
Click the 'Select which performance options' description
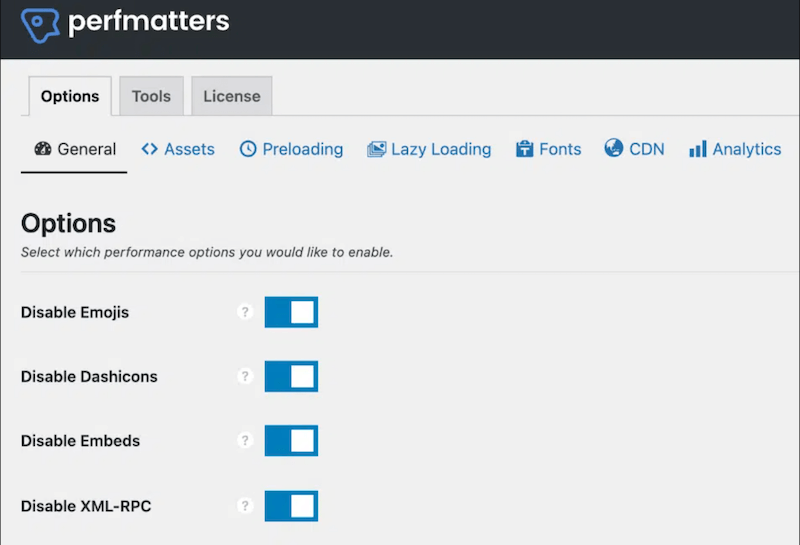point(207,252)
